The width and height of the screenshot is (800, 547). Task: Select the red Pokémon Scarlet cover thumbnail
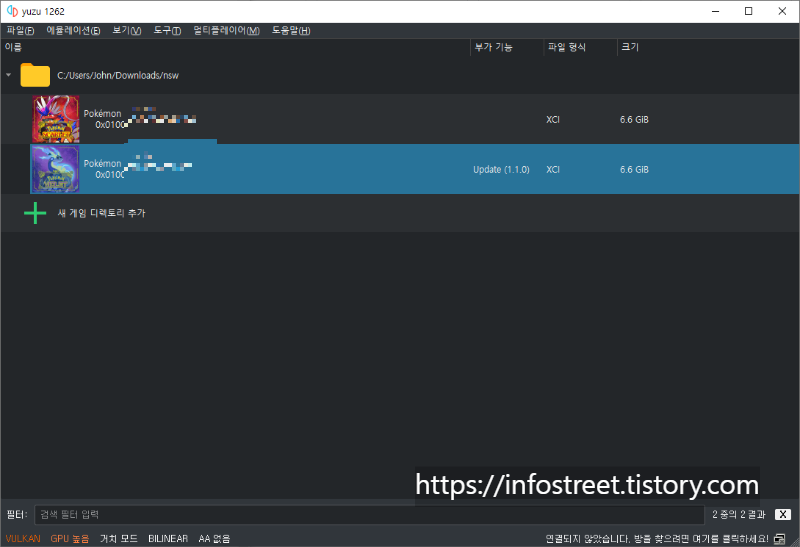coord(56,119)
